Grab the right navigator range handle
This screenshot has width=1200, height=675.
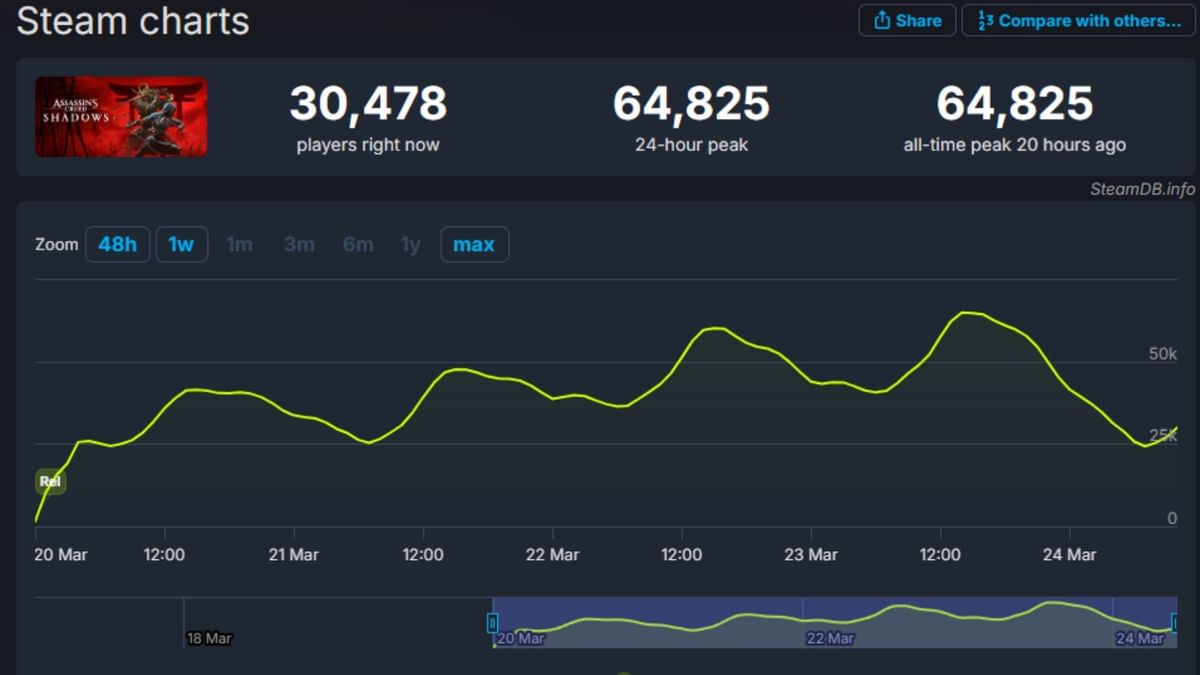pos(1175,623)
